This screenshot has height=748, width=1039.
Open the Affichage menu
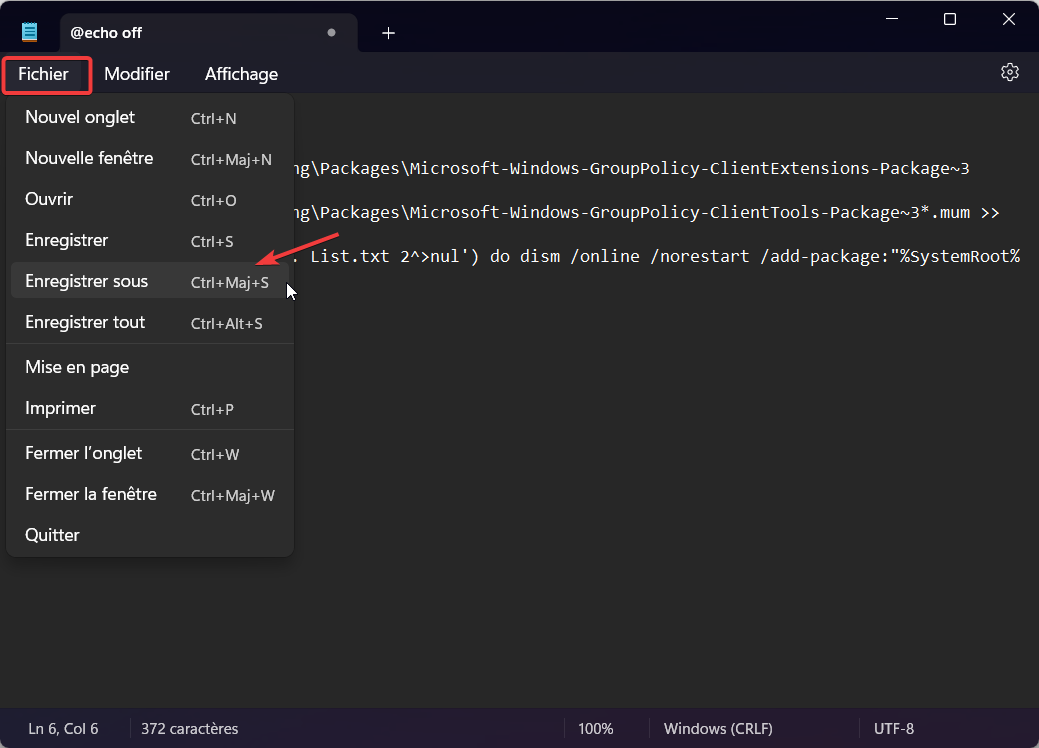click(241, 74)
